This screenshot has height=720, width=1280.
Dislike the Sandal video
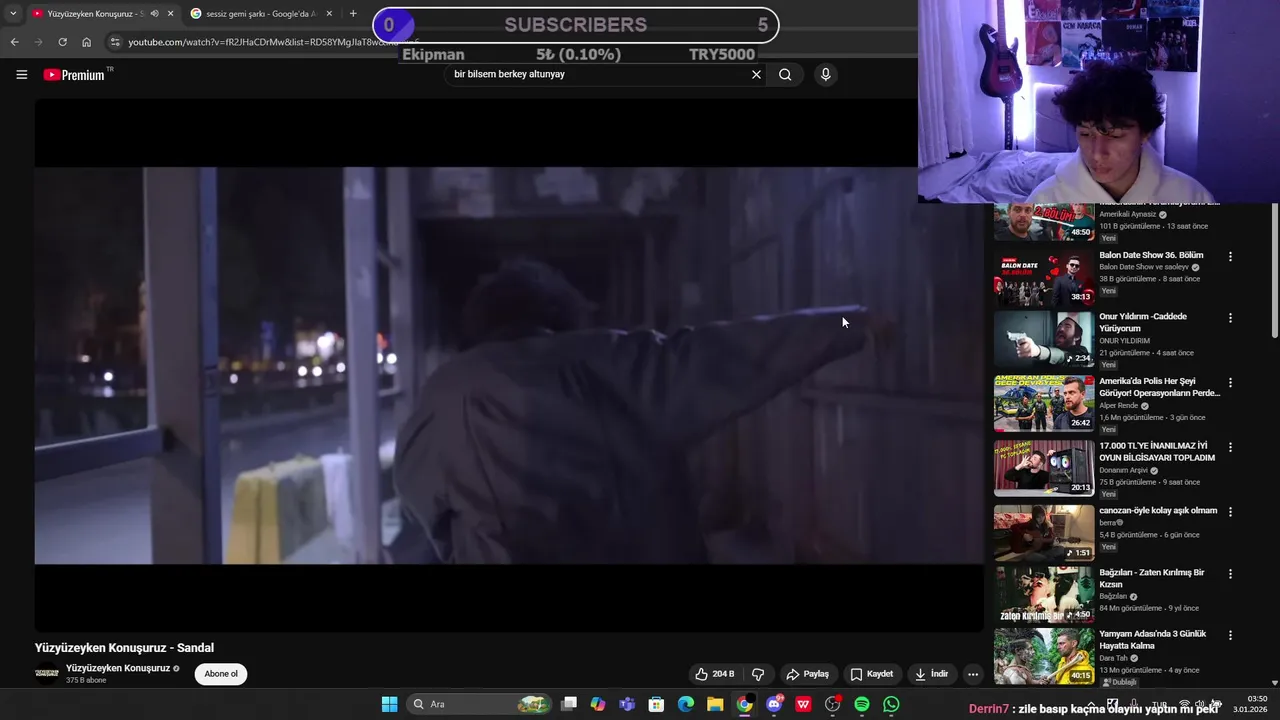click(x=758, y=674)
